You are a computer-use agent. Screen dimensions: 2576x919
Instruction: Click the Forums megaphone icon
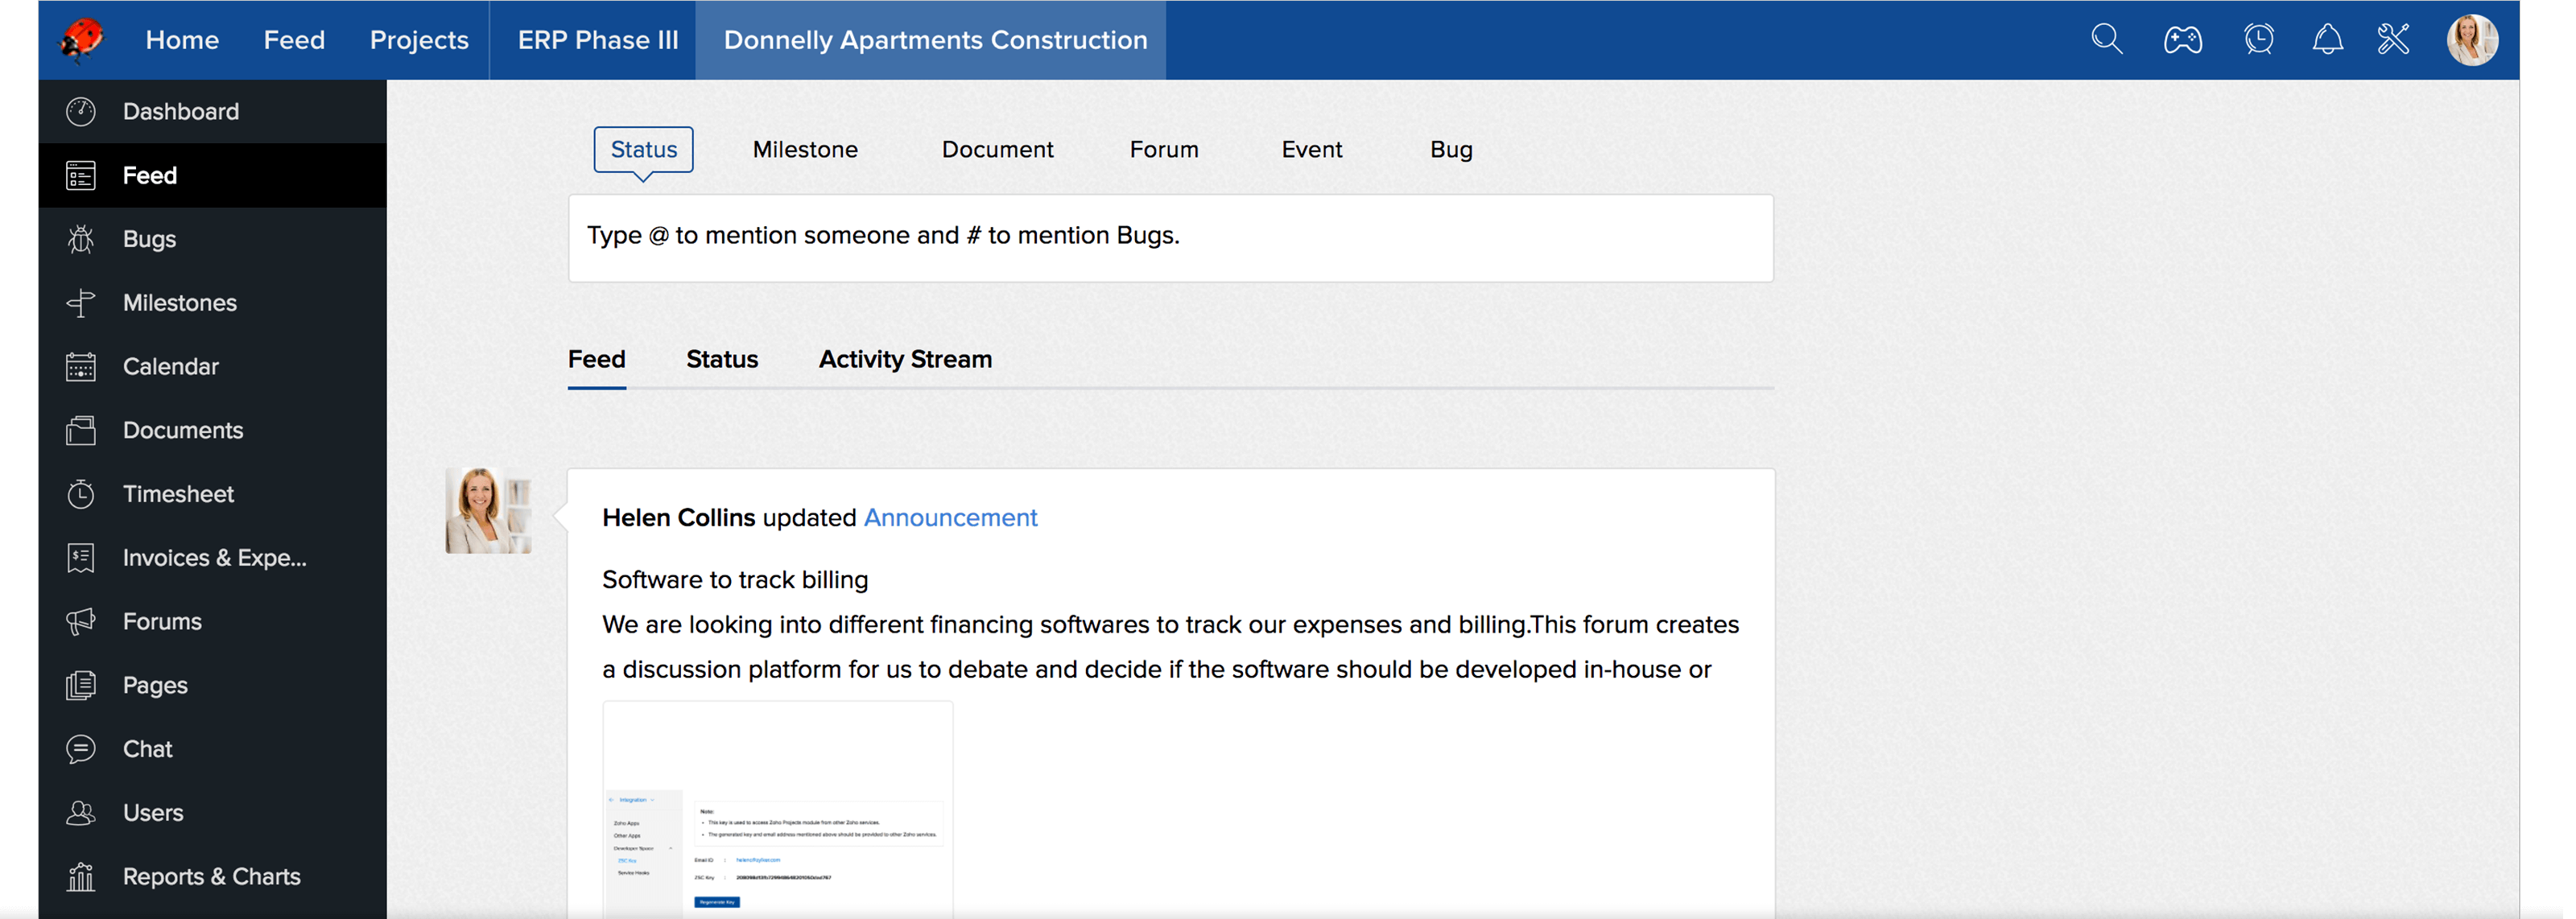click(81, 621)
